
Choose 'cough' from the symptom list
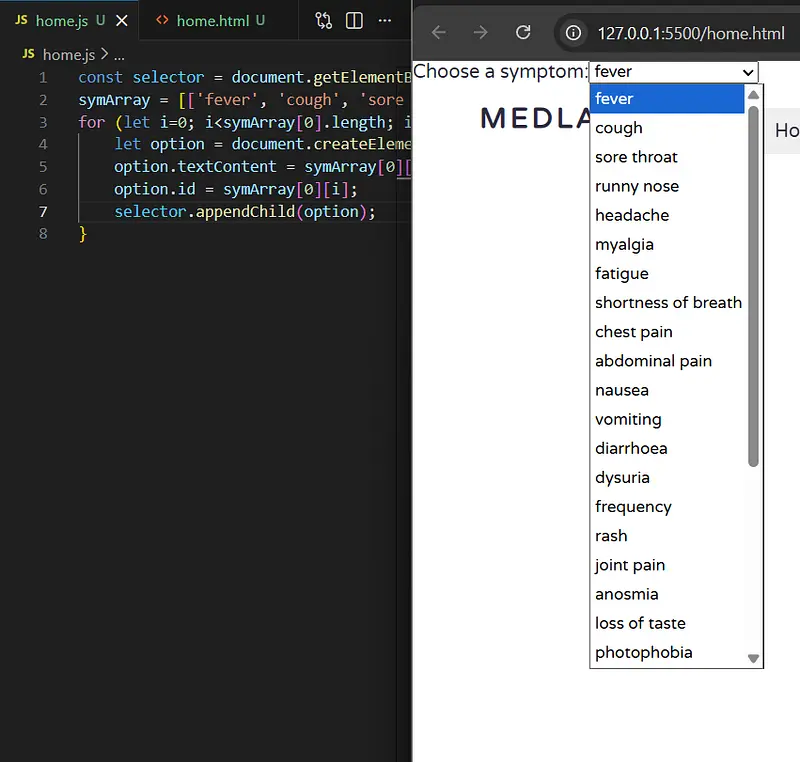click(619, 128)
